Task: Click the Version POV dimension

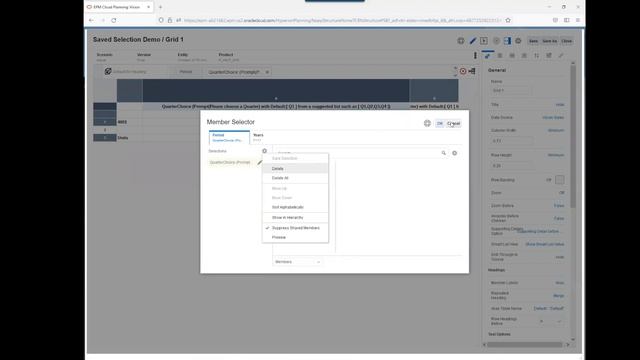Action: 143,57
